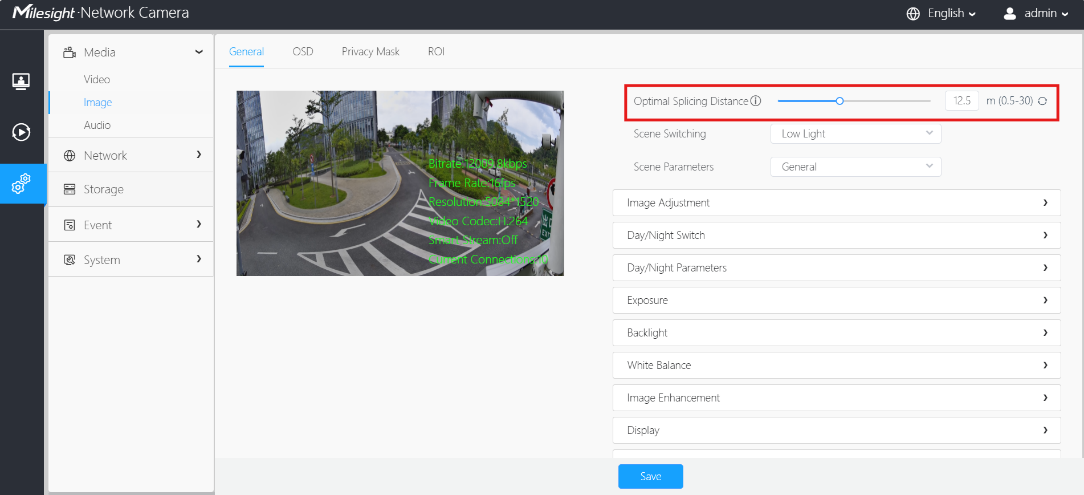This screenshot has height=495, width=1084.
Task: Switch to the General tab
Action: 246,52
